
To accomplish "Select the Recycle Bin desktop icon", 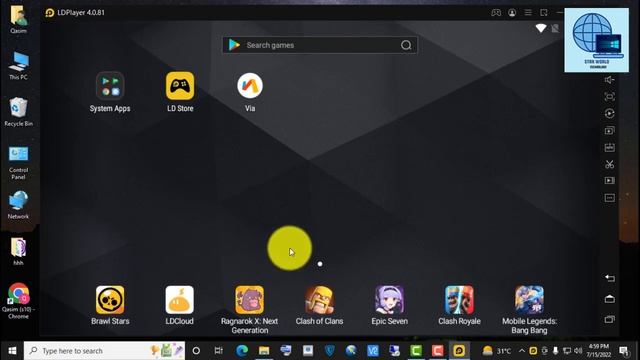I will [18, 112].
